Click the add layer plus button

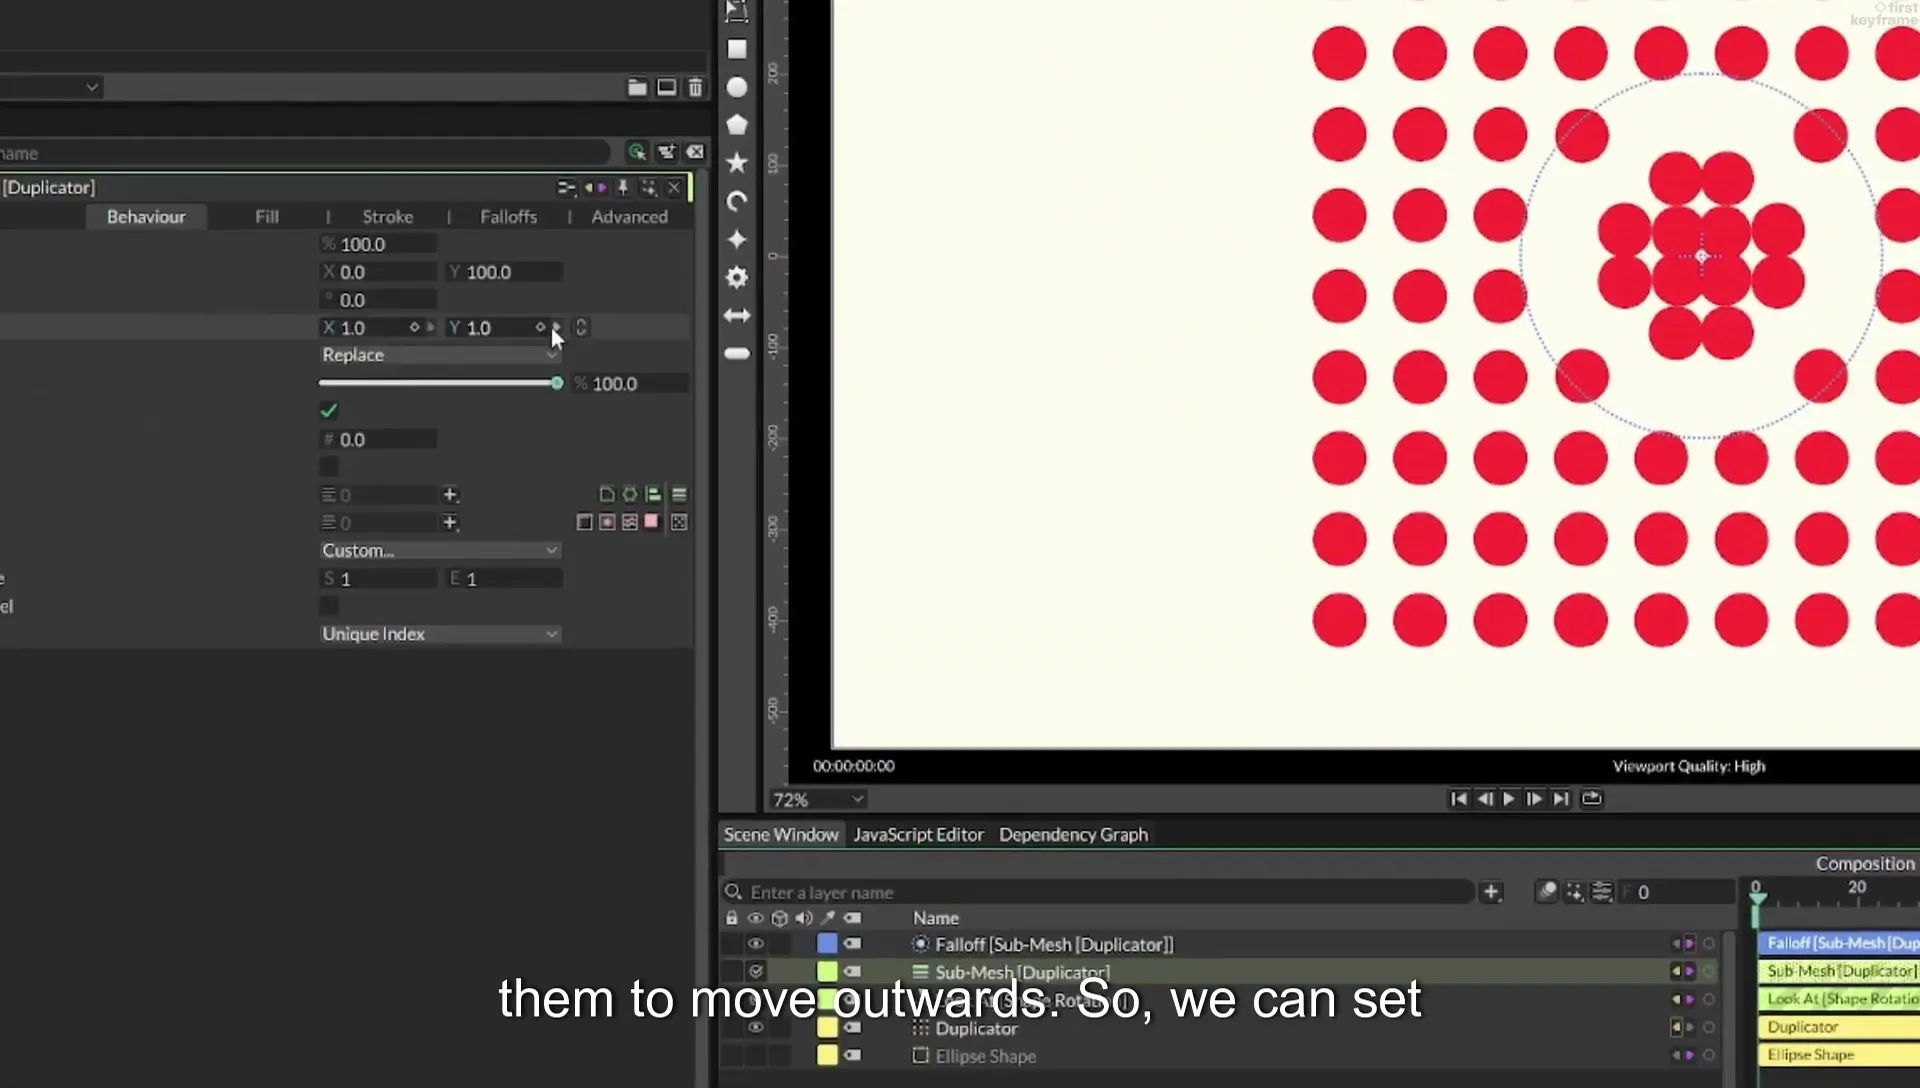point(1491,892)
